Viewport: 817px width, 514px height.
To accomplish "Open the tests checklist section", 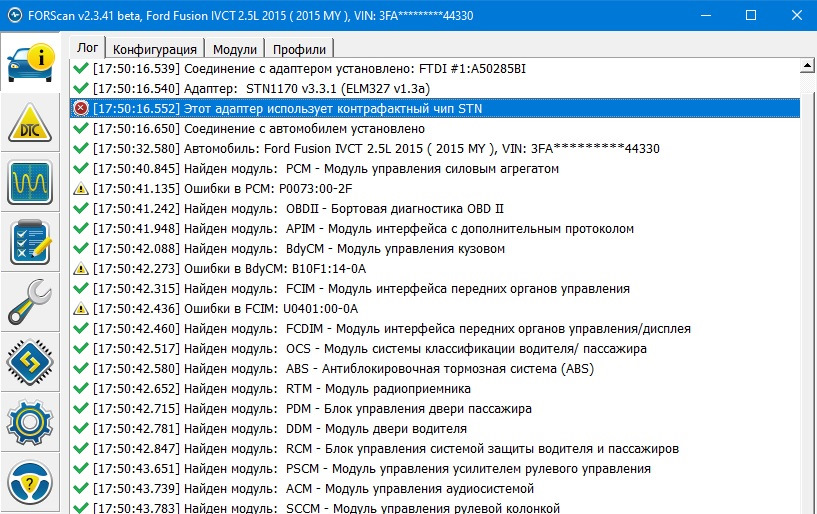I will pos(30,242).
